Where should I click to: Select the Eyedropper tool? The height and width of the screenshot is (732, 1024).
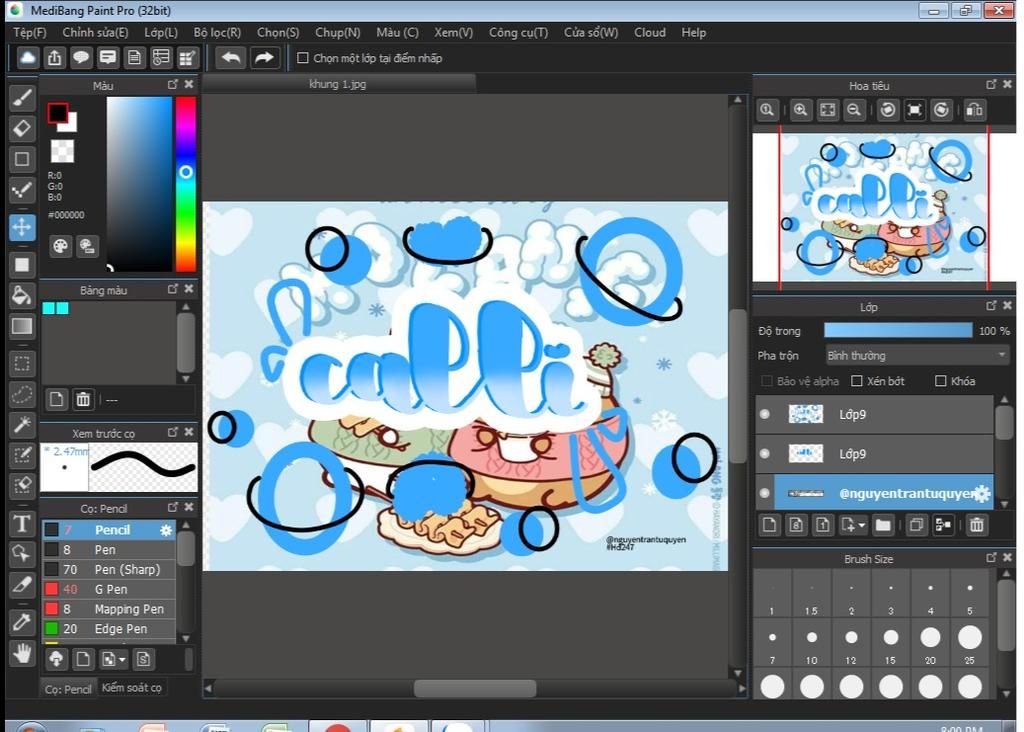coord(22,622)
